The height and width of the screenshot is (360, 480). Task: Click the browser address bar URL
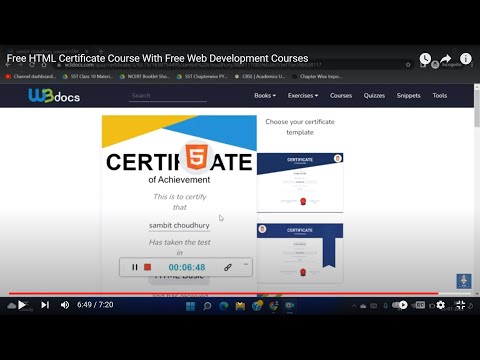(193, 65)
